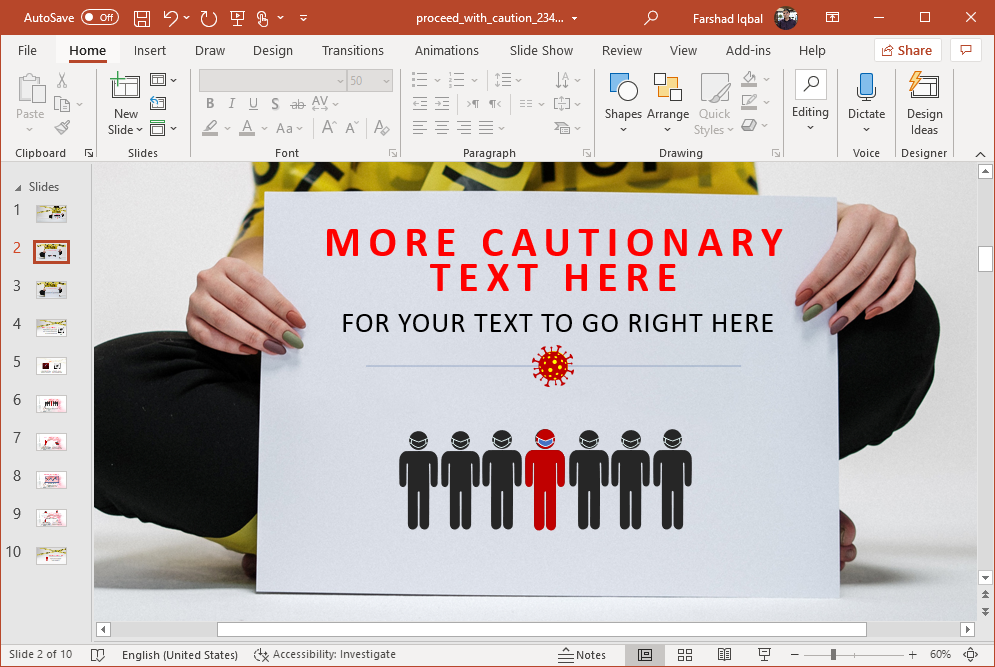Select slide 5 thumbnail
The width and height of the screenshot is (995, 667).
tap(51, 366)
